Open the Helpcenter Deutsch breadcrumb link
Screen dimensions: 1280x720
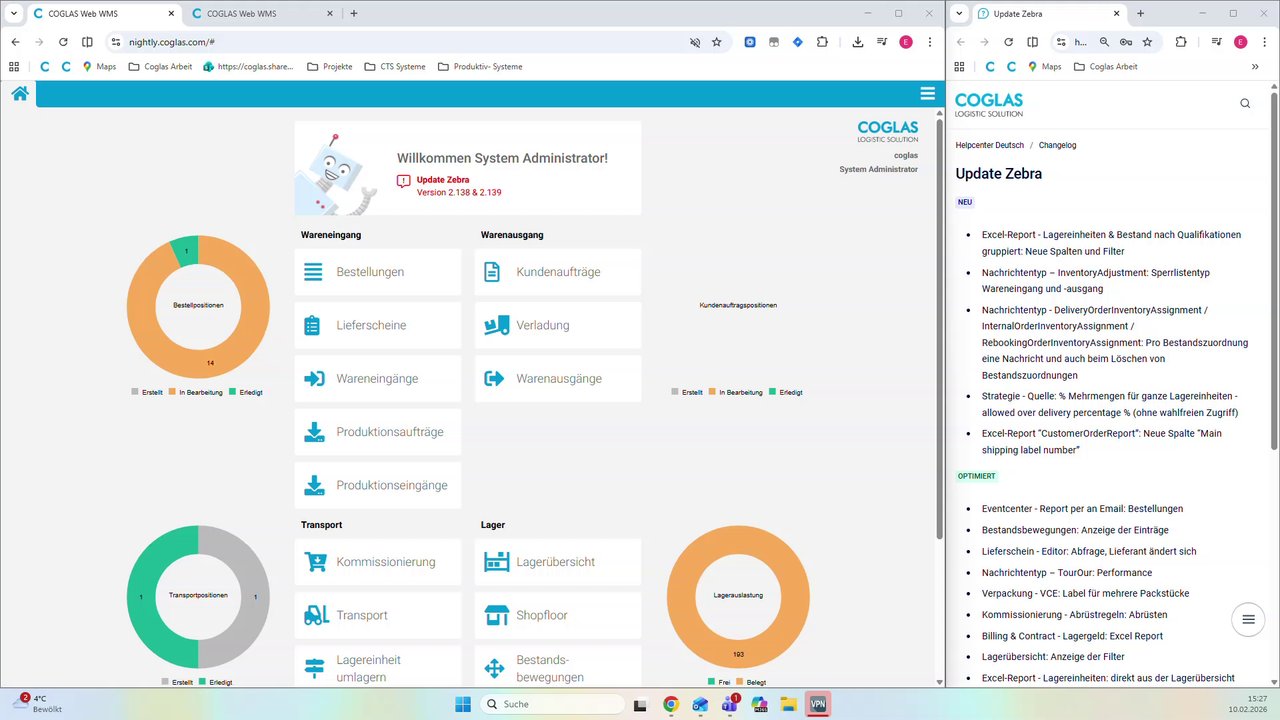pyautogui.click(x=989, y=145)
